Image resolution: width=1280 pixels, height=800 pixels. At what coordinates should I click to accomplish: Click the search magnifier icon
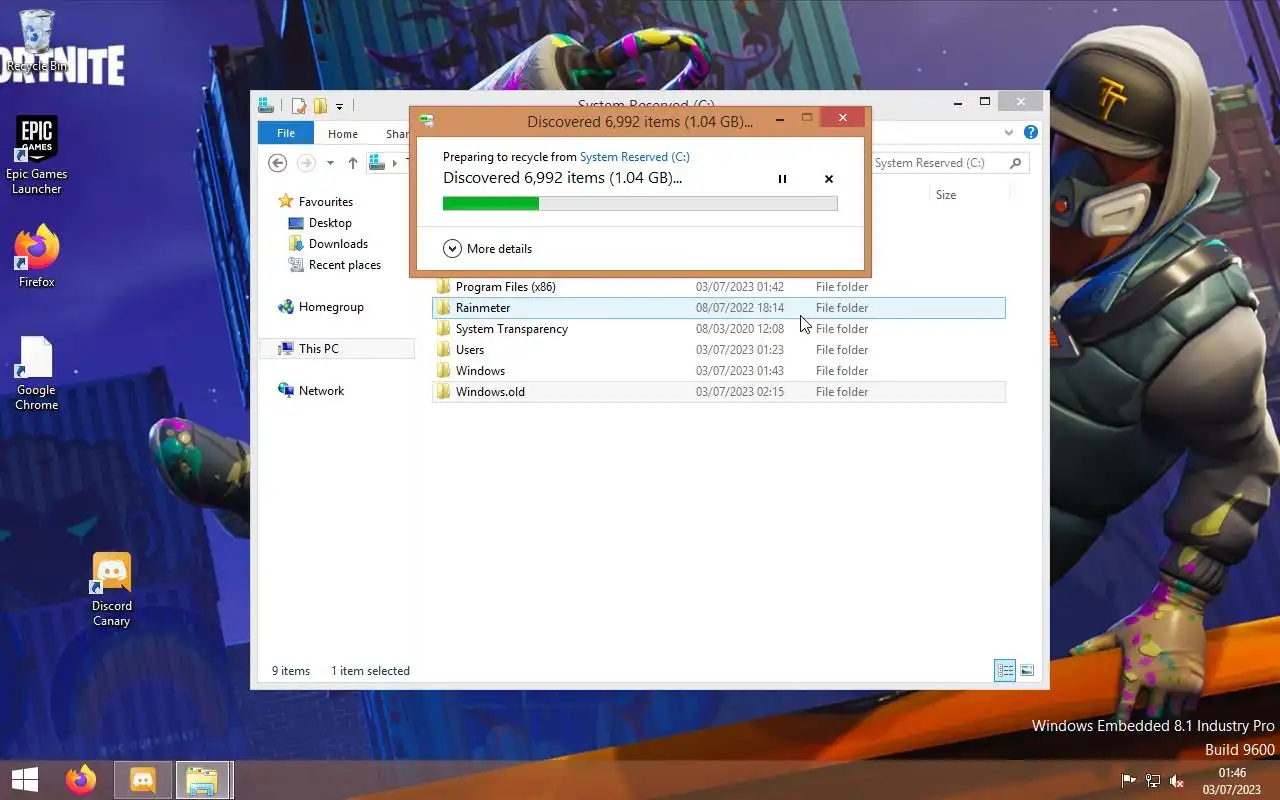coord(1016,163)
